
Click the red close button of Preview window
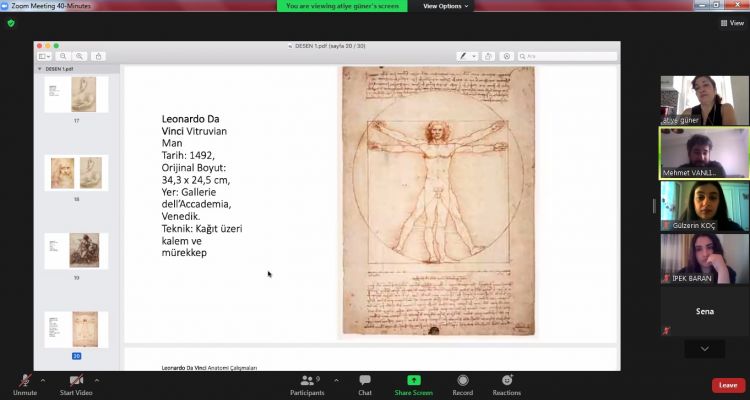40,46
